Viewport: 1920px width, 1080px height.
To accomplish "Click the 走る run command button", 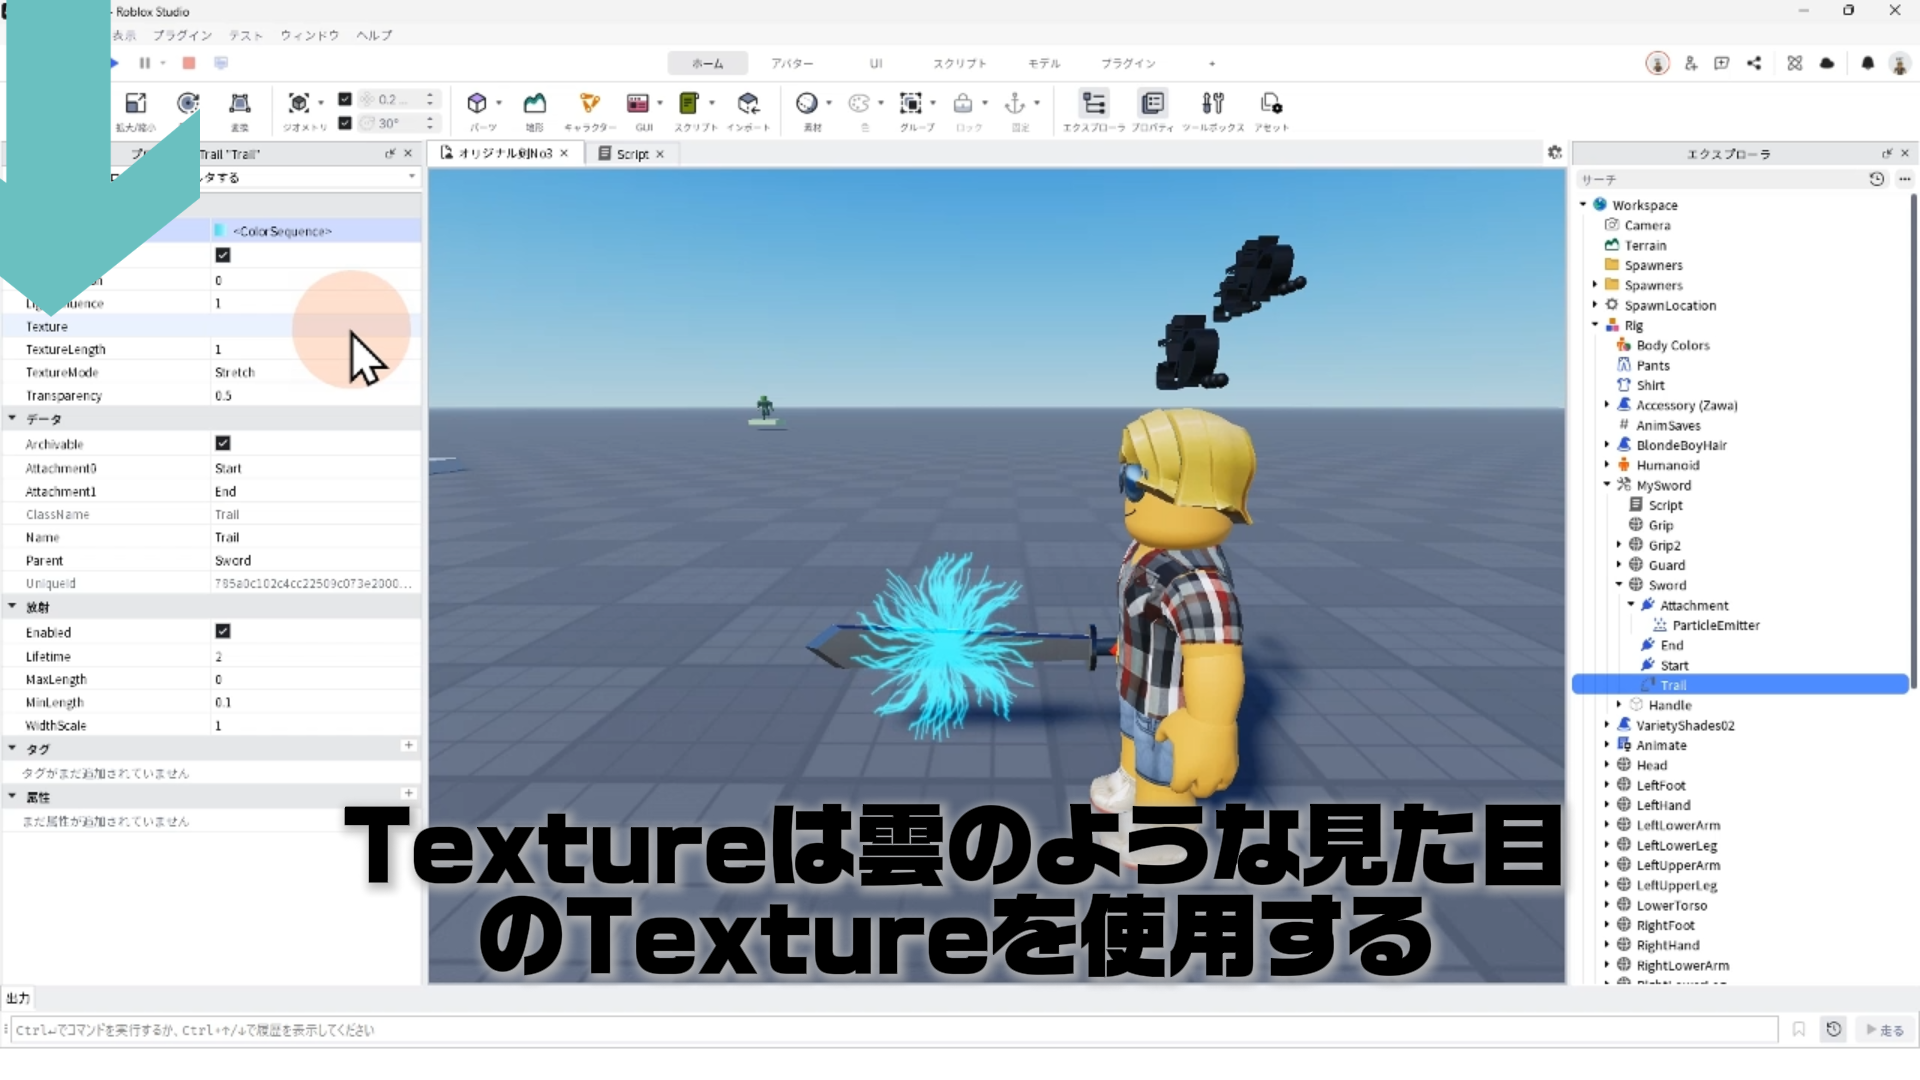I will pyautogui.click(x=1884, y=1030).
